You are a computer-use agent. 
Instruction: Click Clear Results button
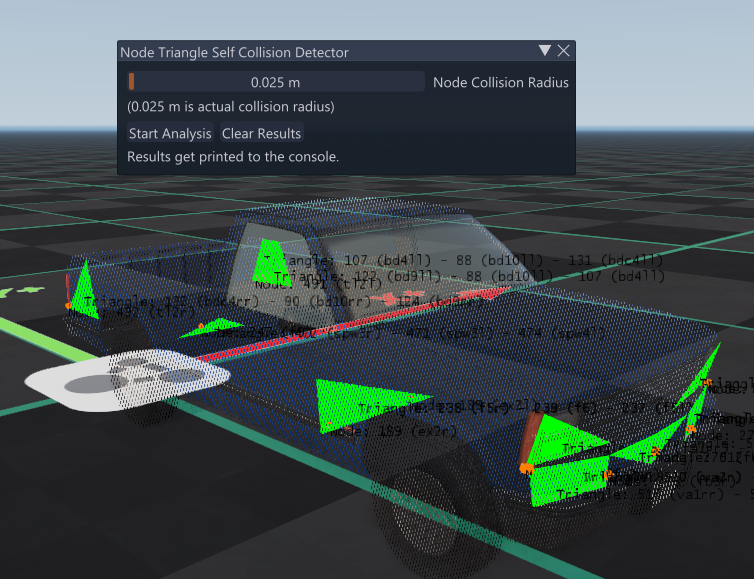(261, 133)
